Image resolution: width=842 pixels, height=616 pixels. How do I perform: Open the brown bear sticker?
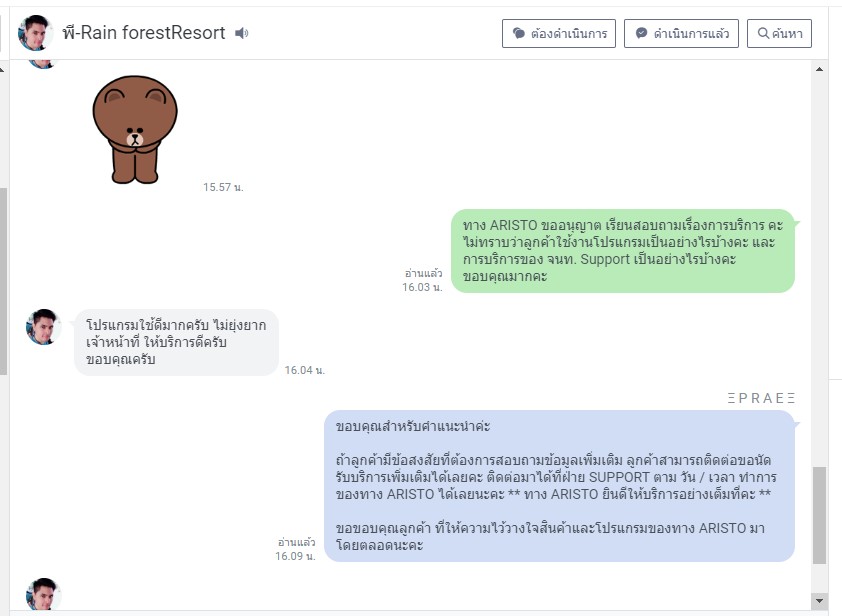(135, 129)
